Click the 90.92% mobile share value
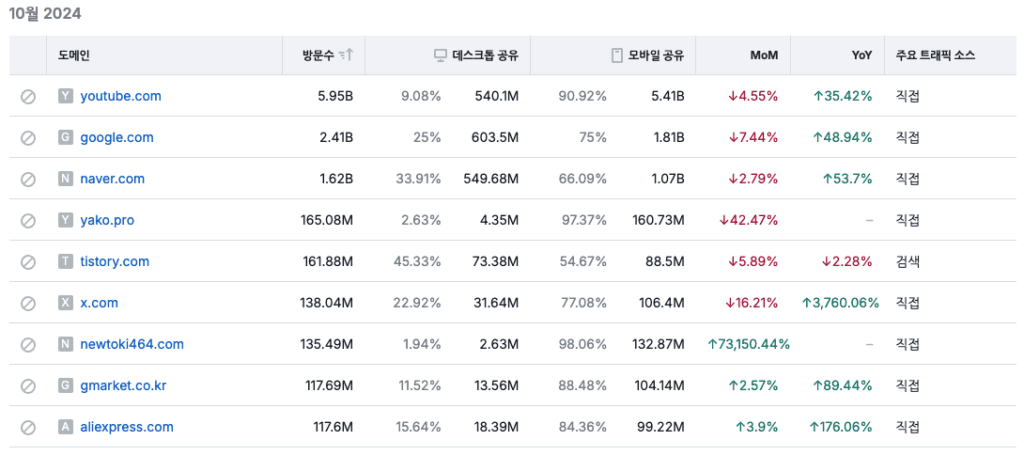 click(583, 97)
